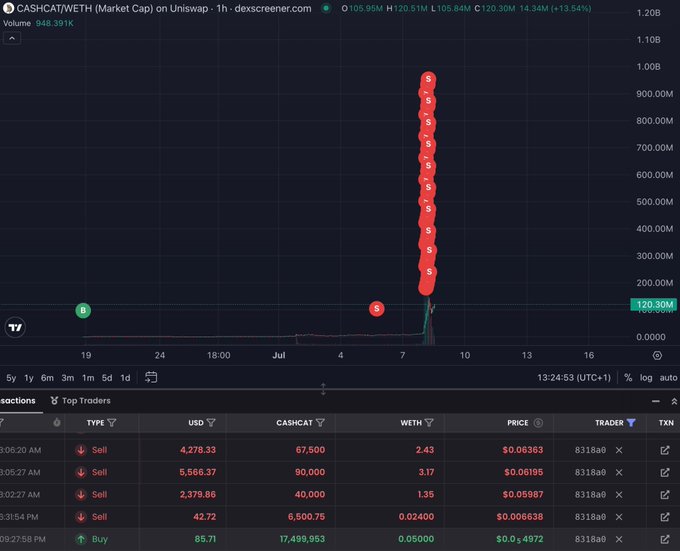Select the 6m time range

47,378
